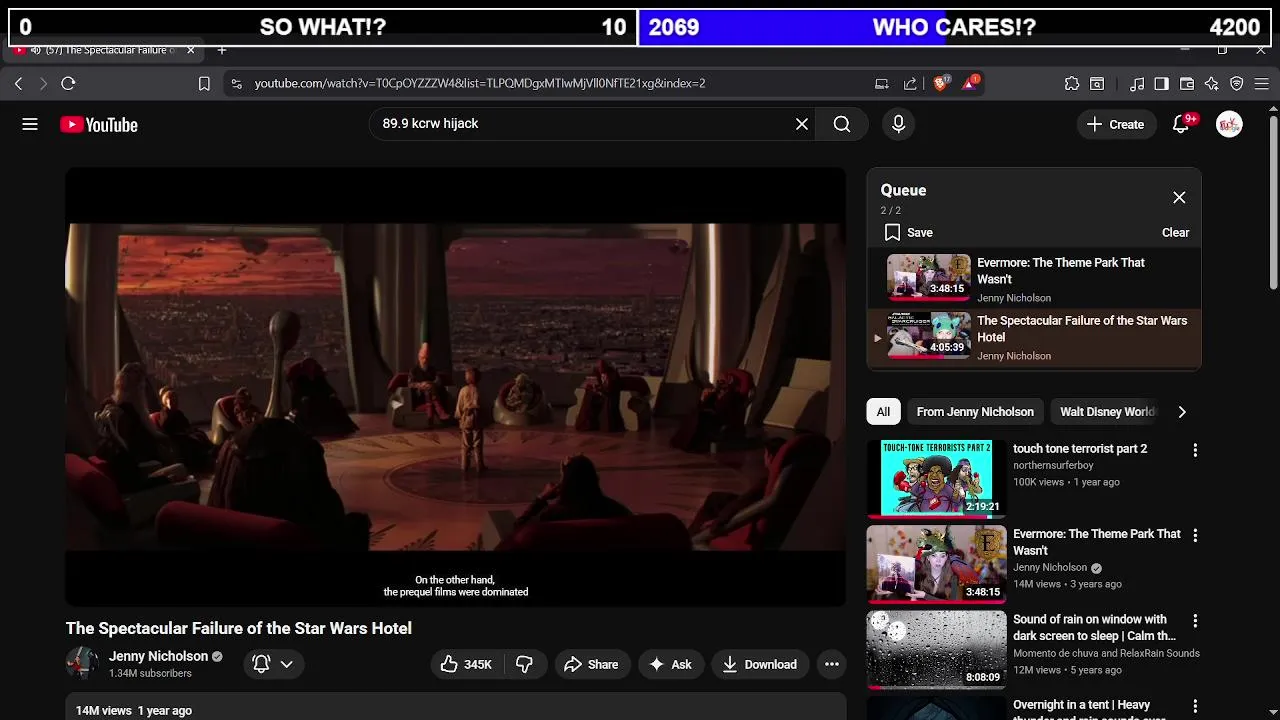
Task: Share this page from address bar
Action: click(910, 84)
